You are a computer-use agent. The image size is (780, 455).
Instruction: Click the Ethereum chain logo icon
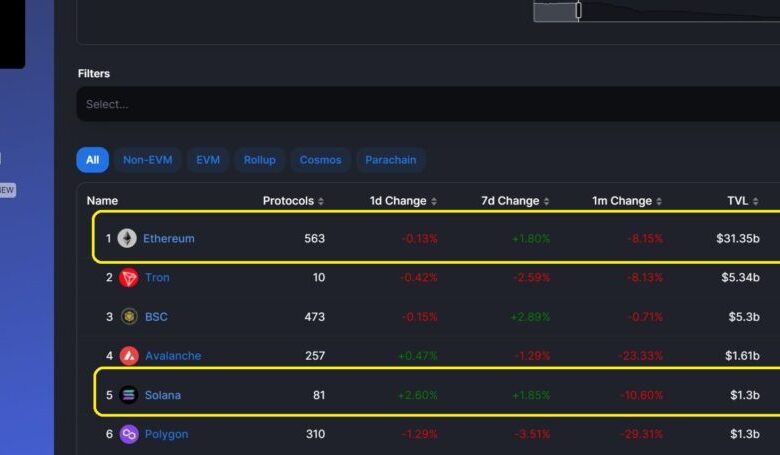(x=127, y=238)
